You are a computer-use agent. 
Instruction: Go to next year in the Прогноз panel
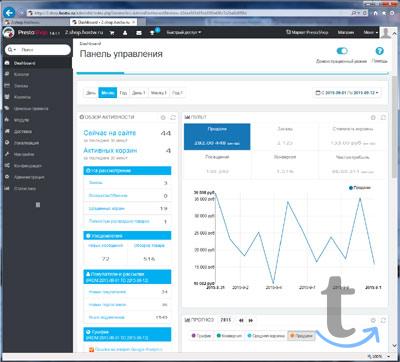coord(251,320)
